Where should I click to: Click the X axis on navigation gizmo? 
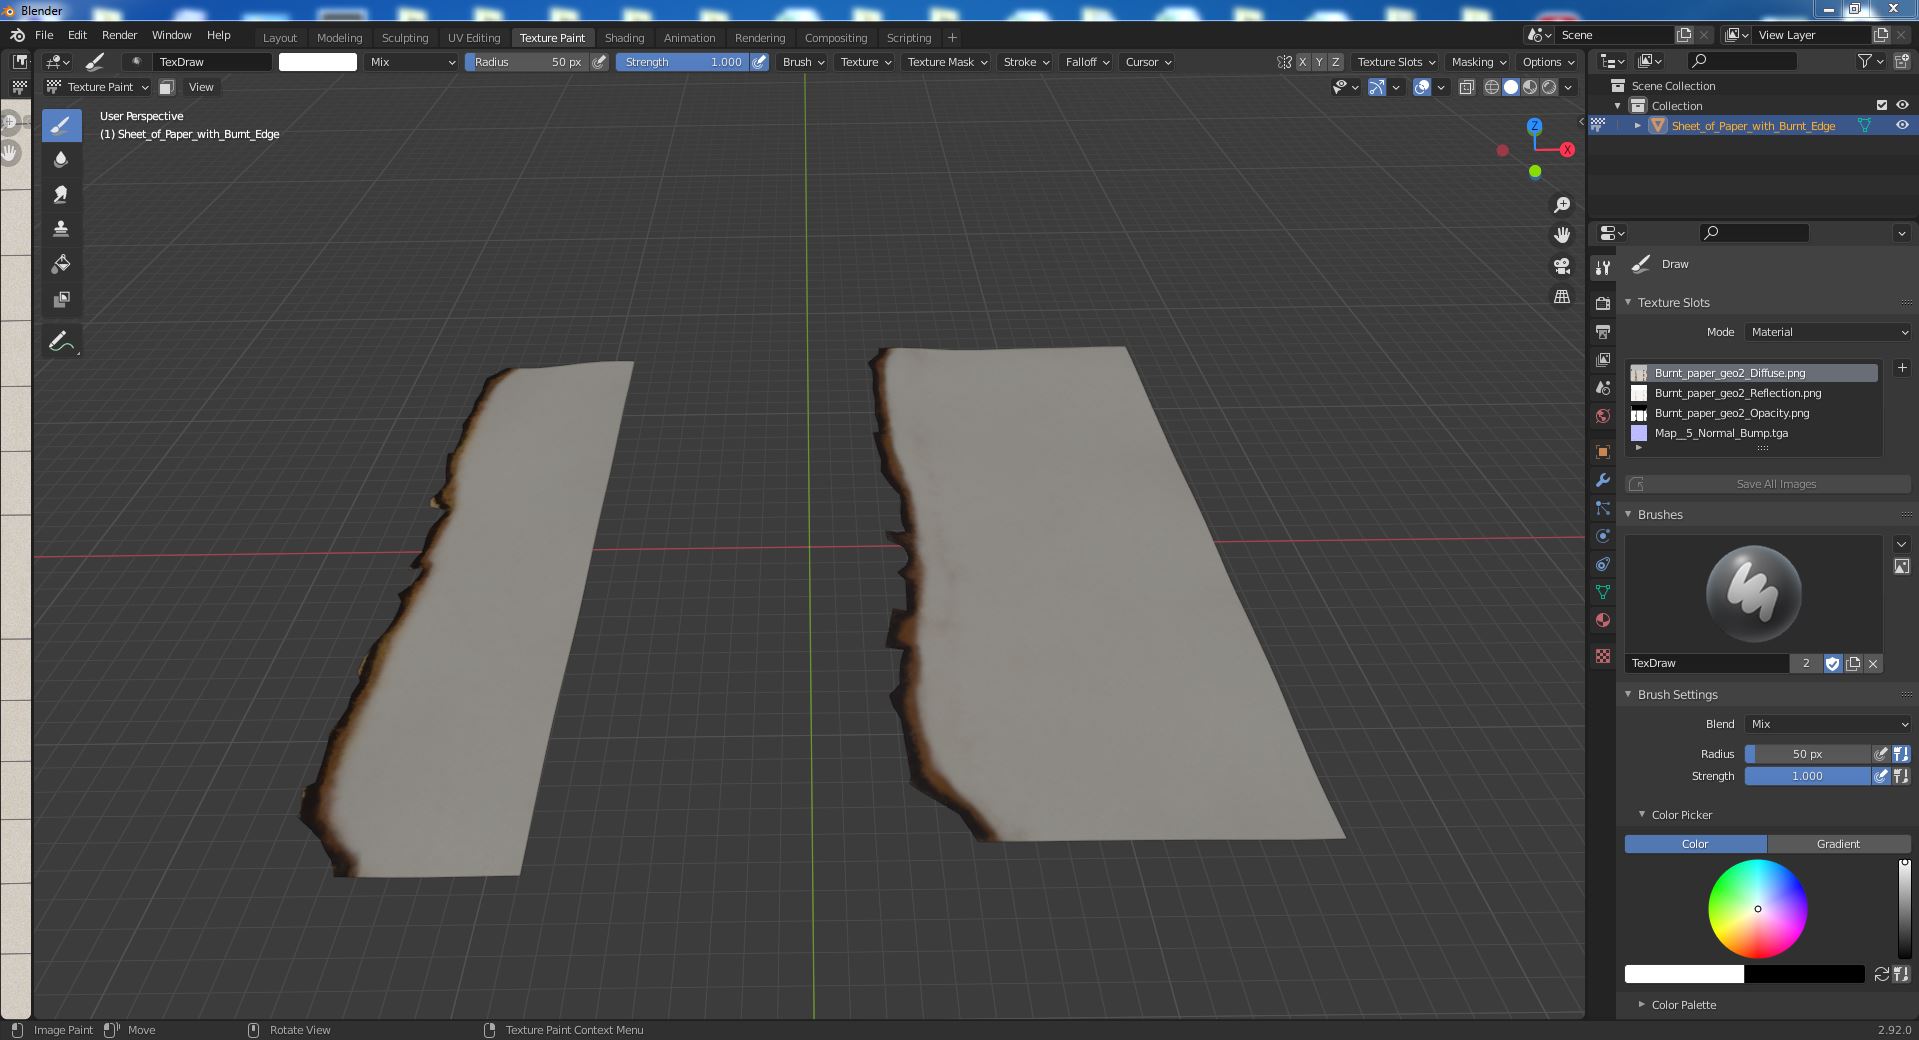1567,149
